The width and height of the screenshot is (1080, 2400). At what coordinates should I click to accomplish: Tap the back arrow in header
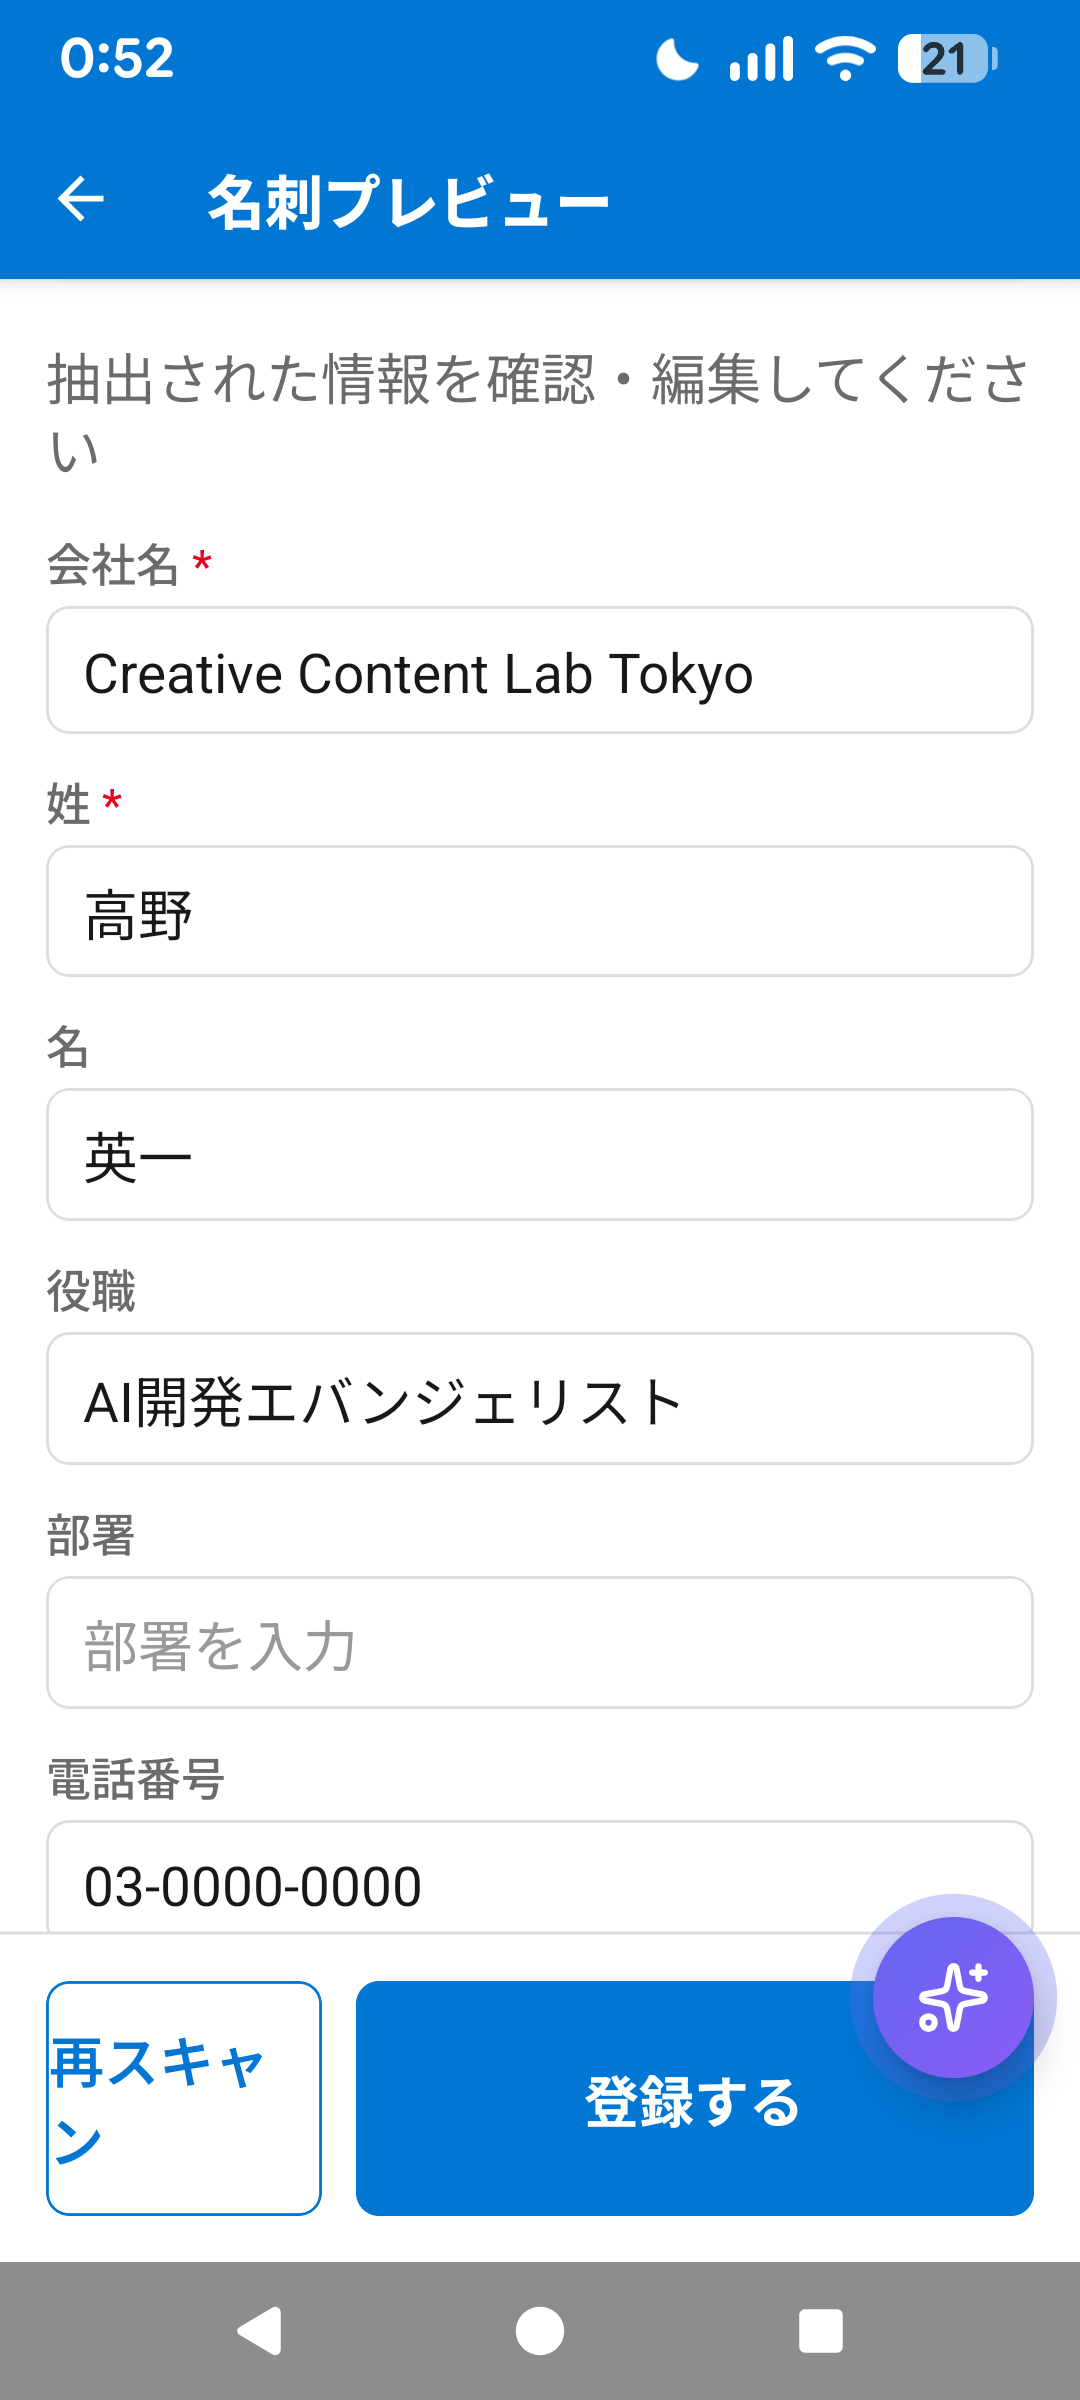pyautogui.click(x=81, y=199)
